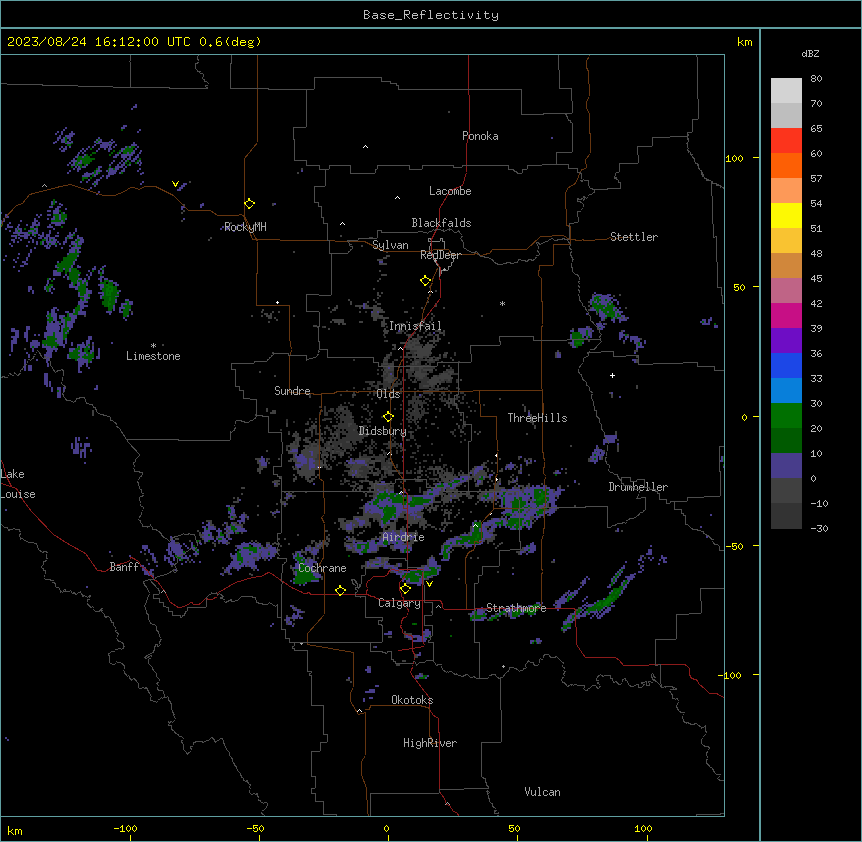The image size is (862, 842).
Task: Pick the red 60-65 dBZ legend swatch
Action: (x=786, y=140)
